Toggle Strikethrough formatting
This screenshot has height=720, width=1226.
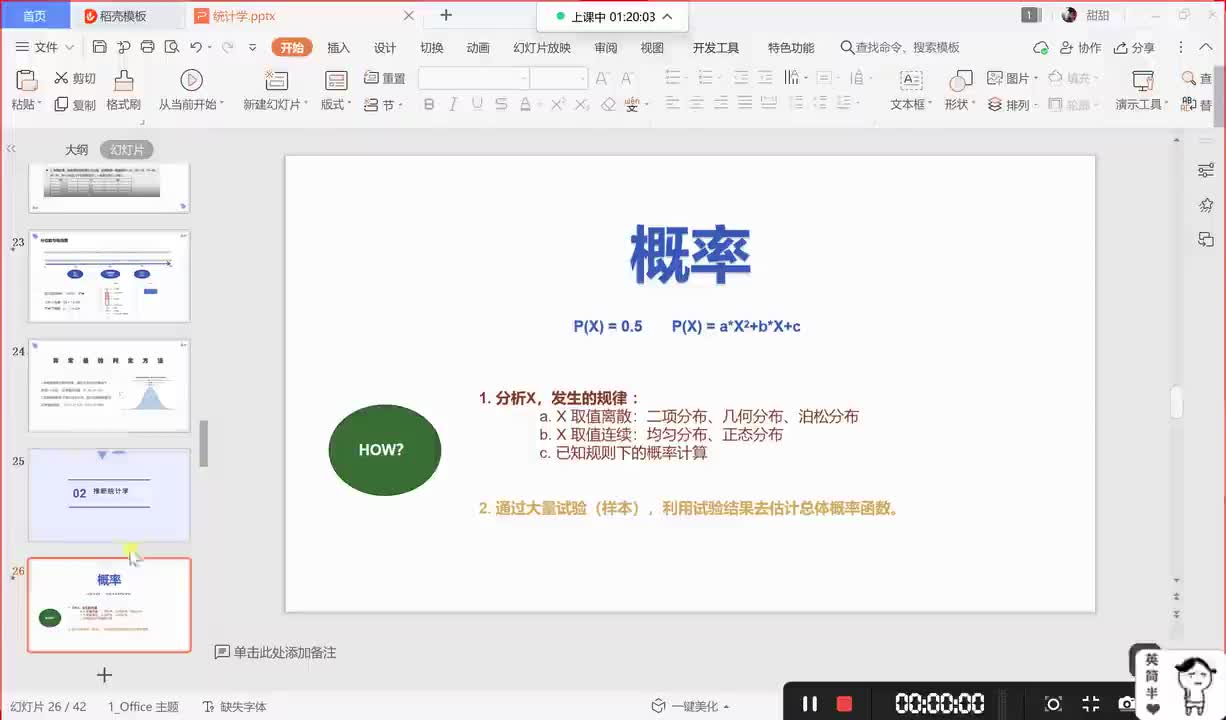point(501,104)
